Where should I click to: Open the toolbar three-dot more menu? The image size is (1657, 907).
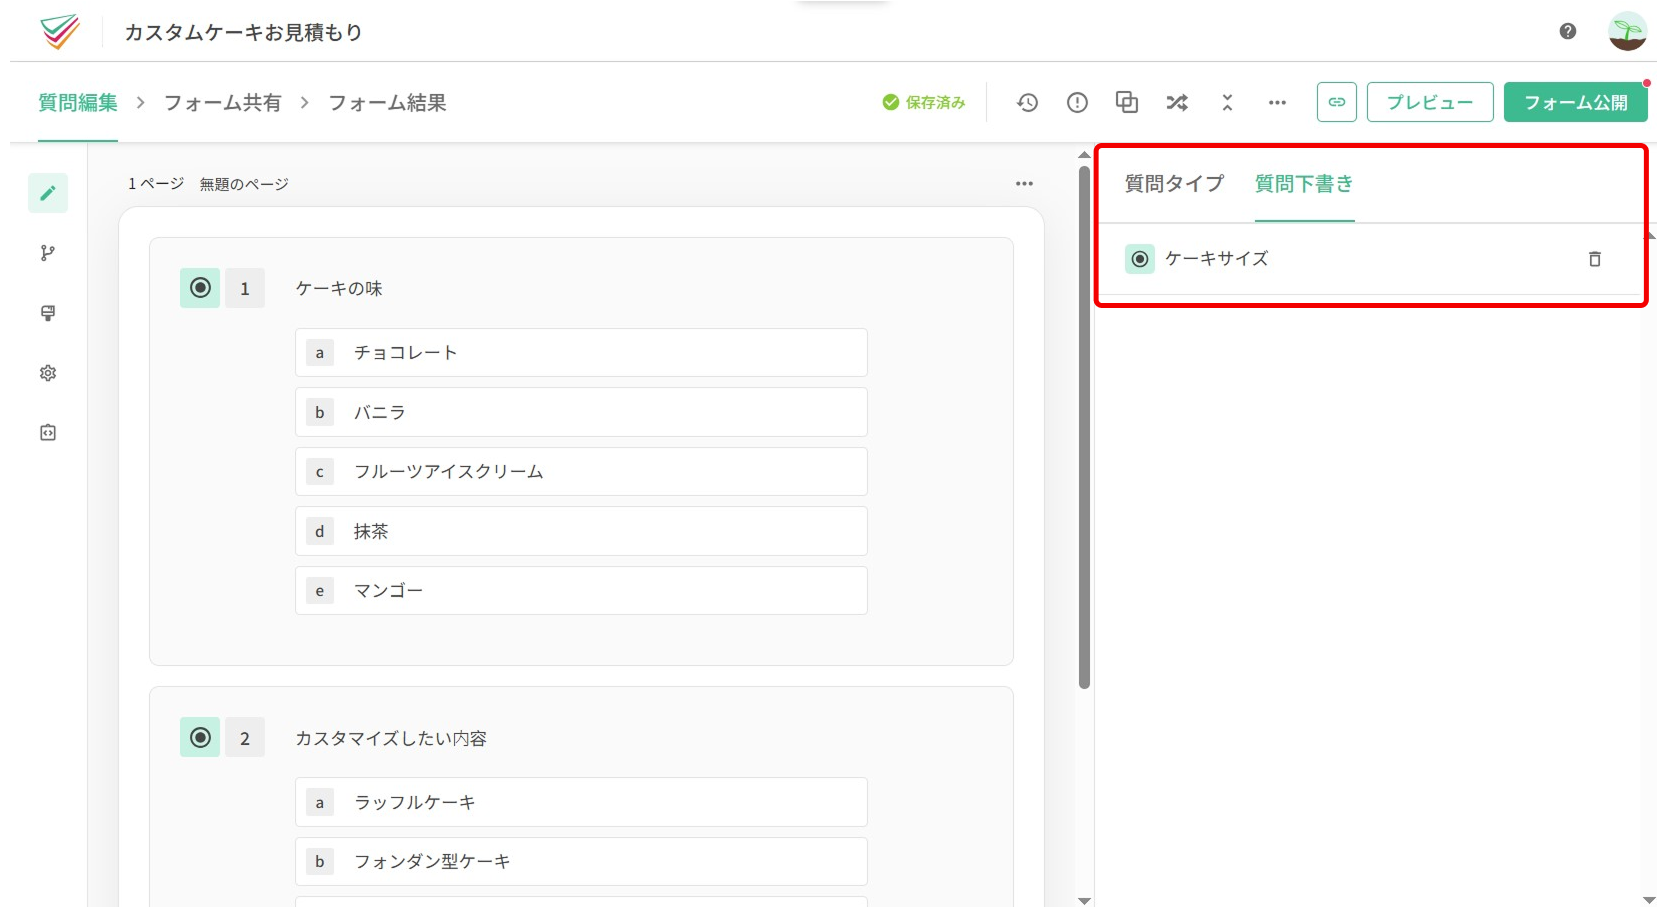1277,102
